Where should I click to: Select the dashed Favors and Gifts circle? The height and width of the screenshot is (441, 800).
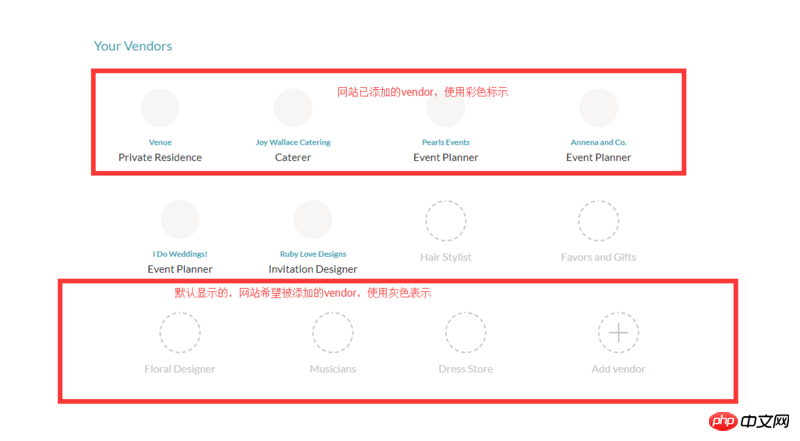tap(598, 220)
